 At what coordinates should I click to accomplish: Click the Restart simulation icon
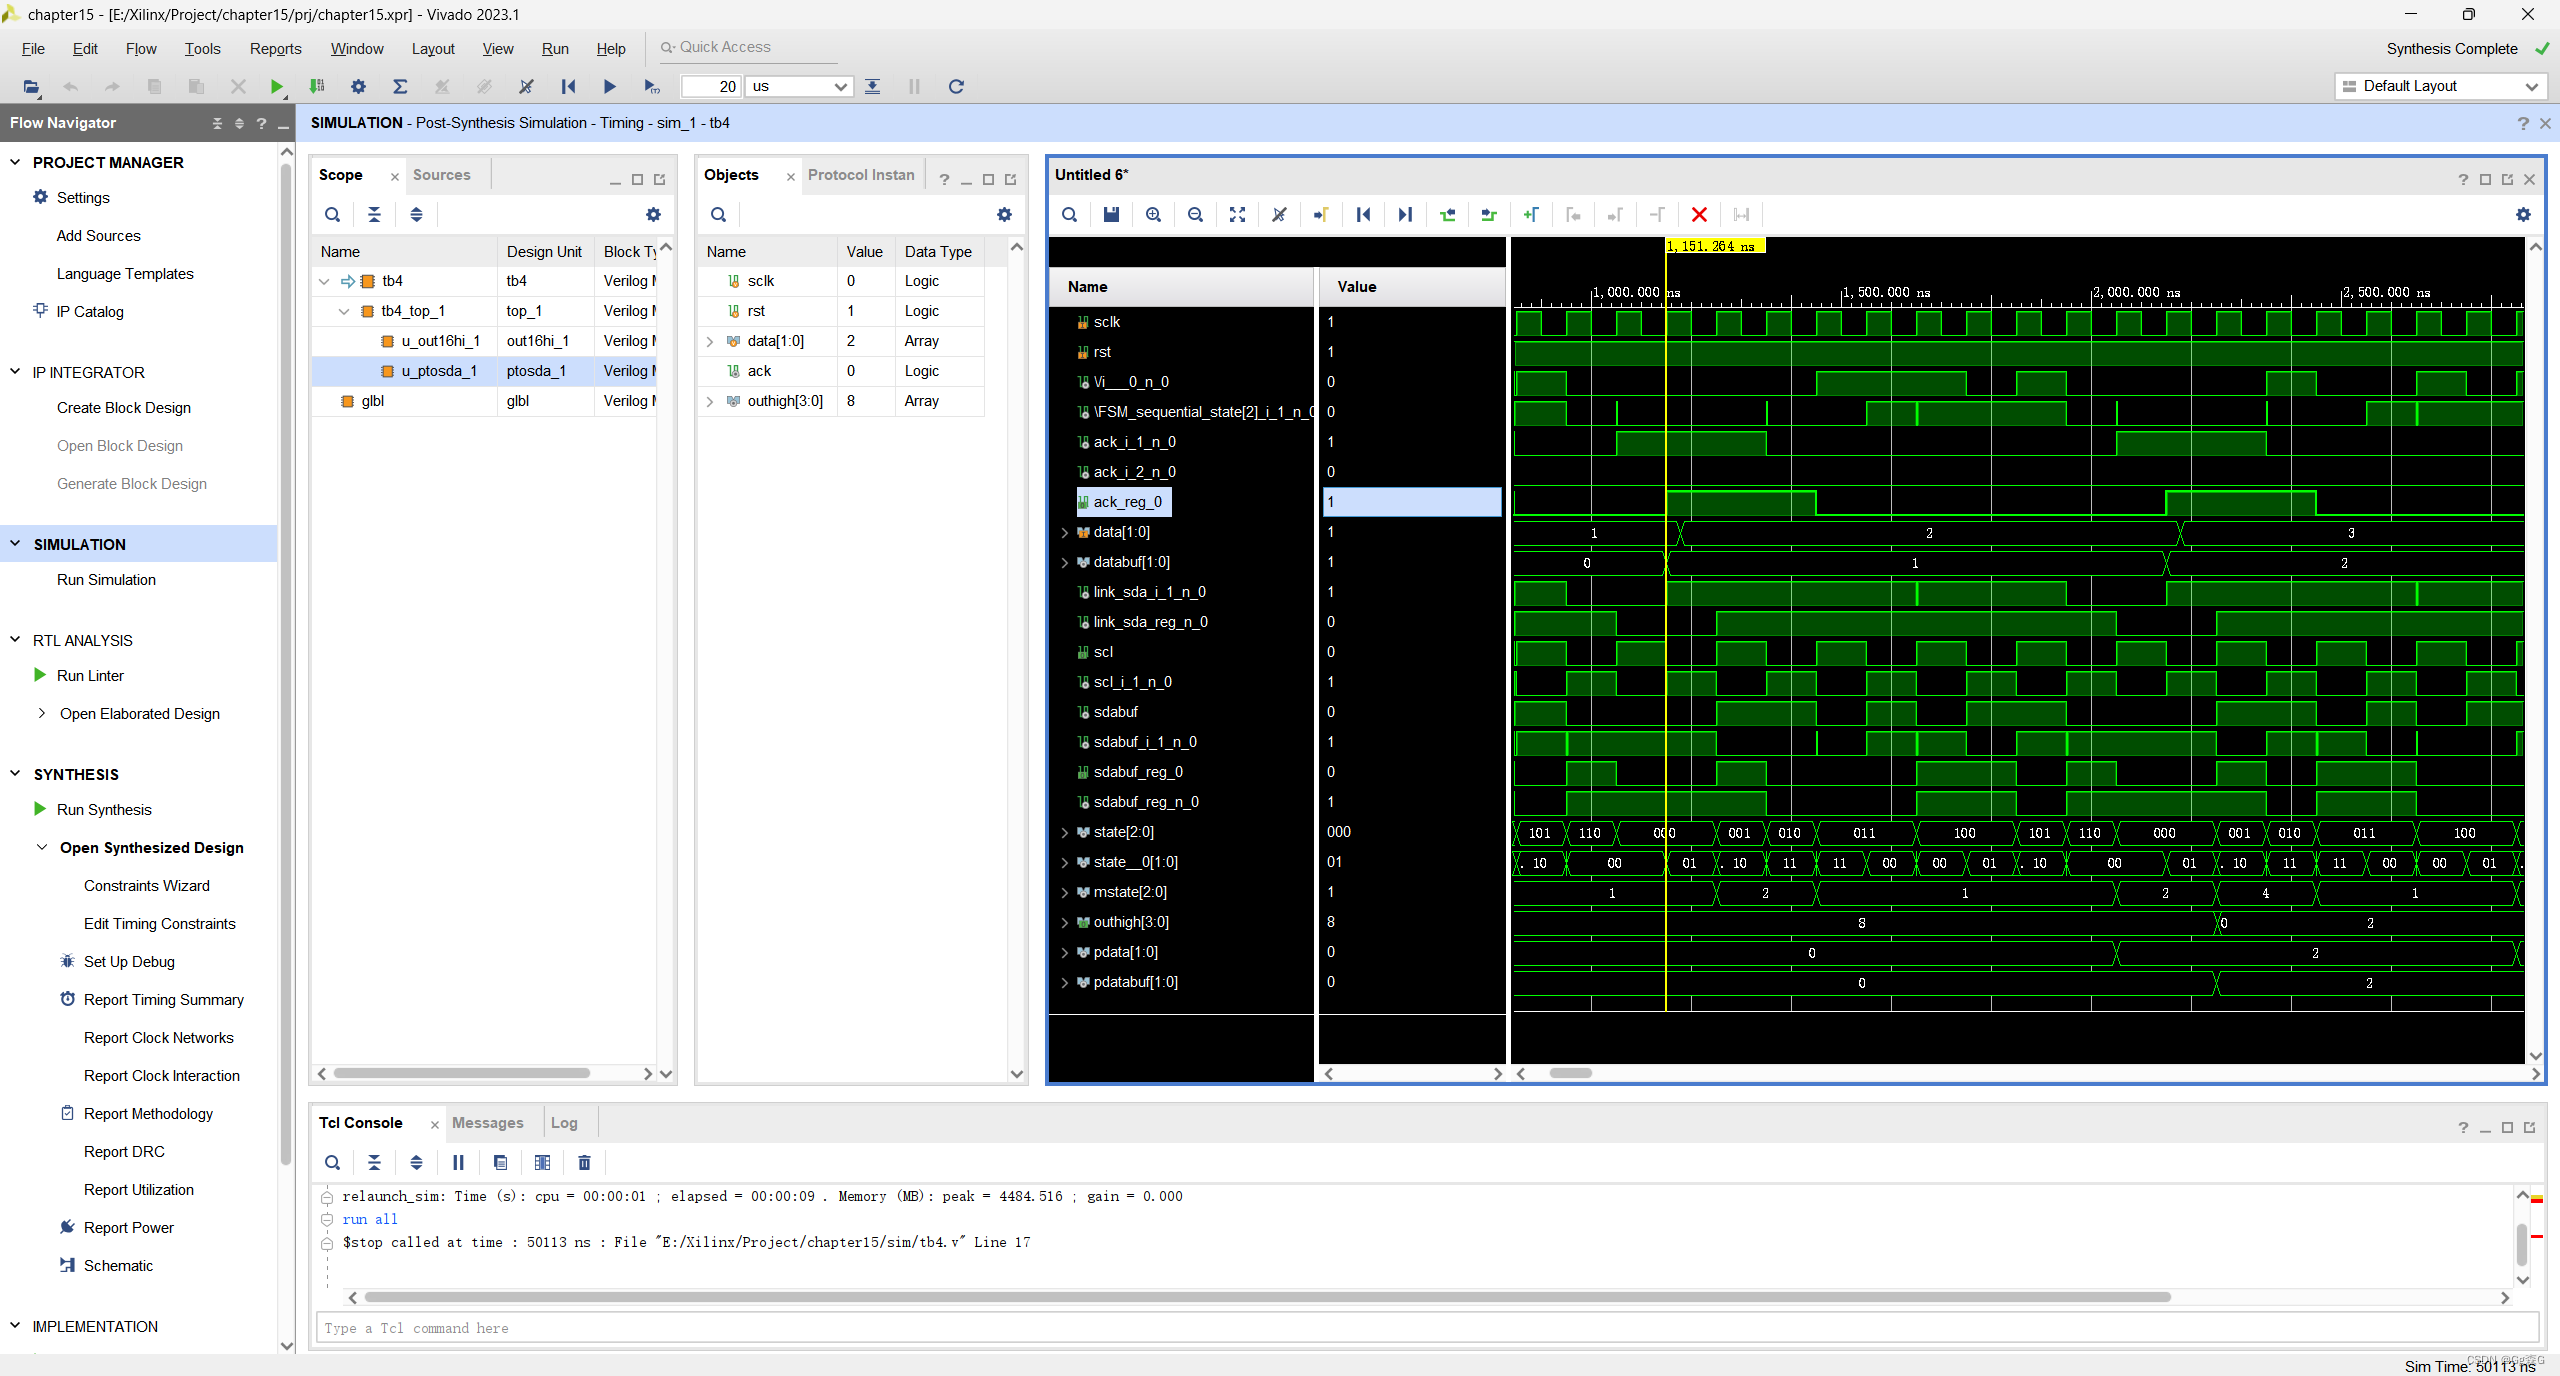click(x=568, y=86)
